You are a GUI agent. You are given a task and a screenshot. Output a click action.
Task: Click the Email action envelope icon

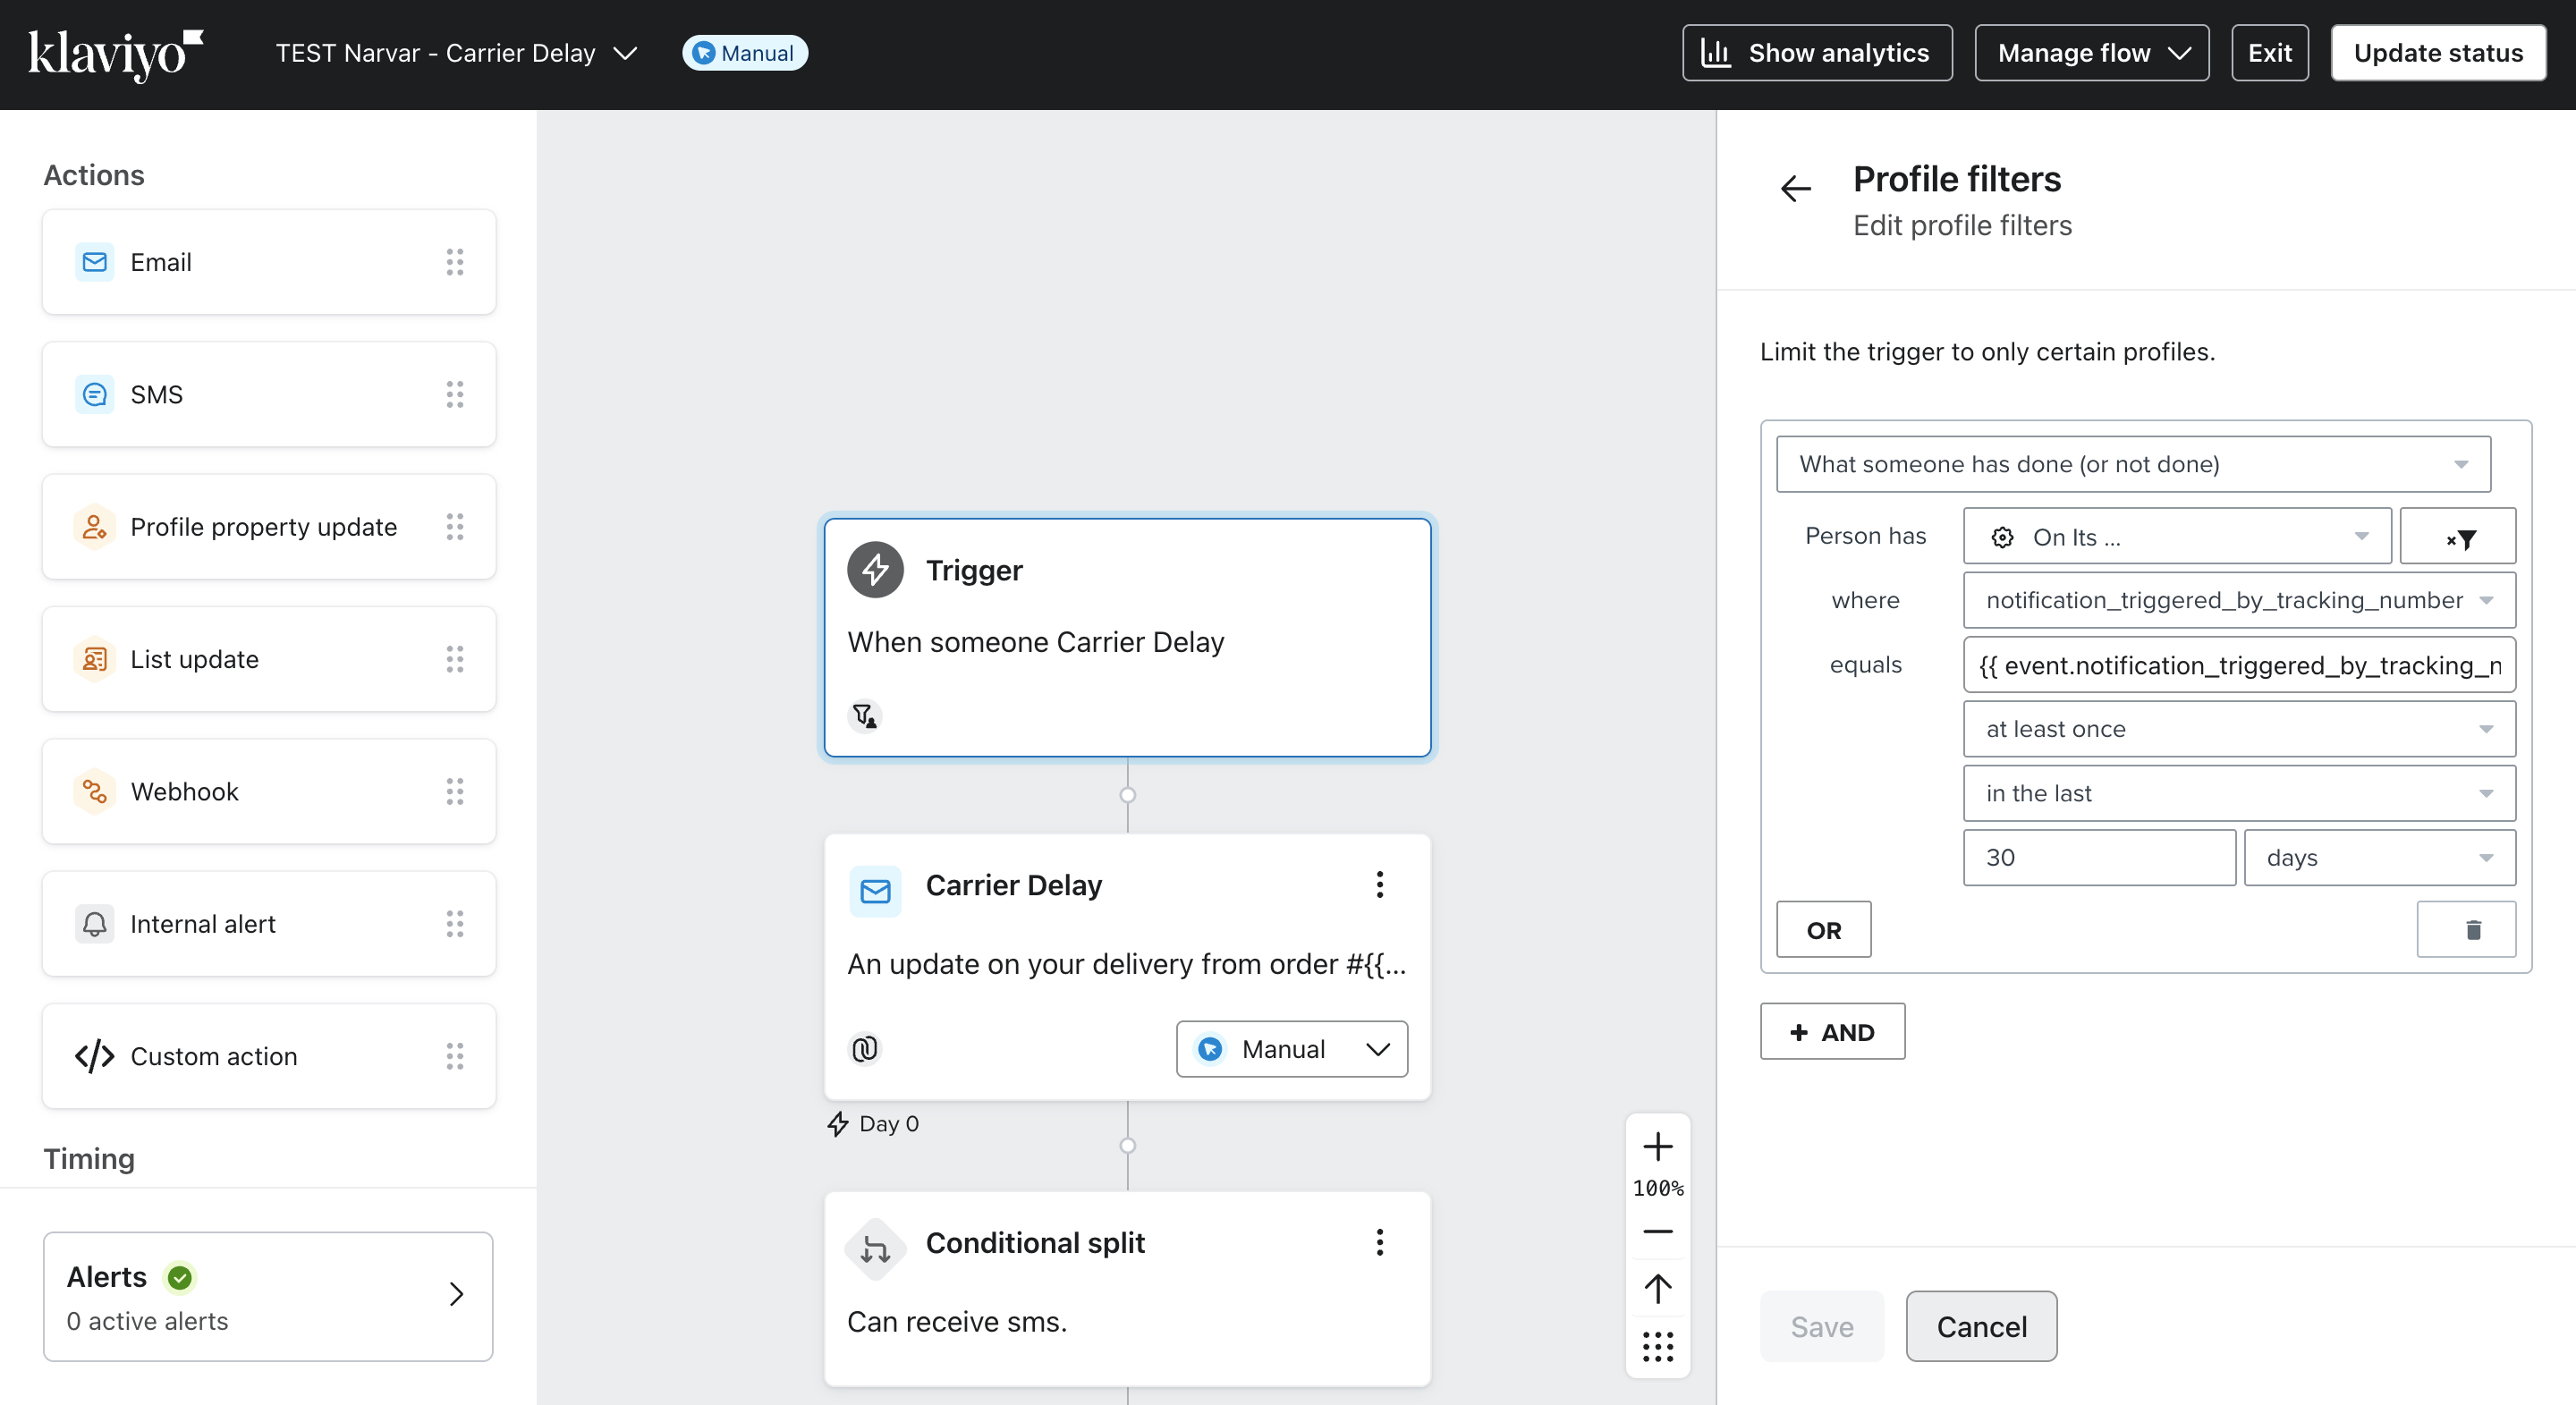[94, 262]
